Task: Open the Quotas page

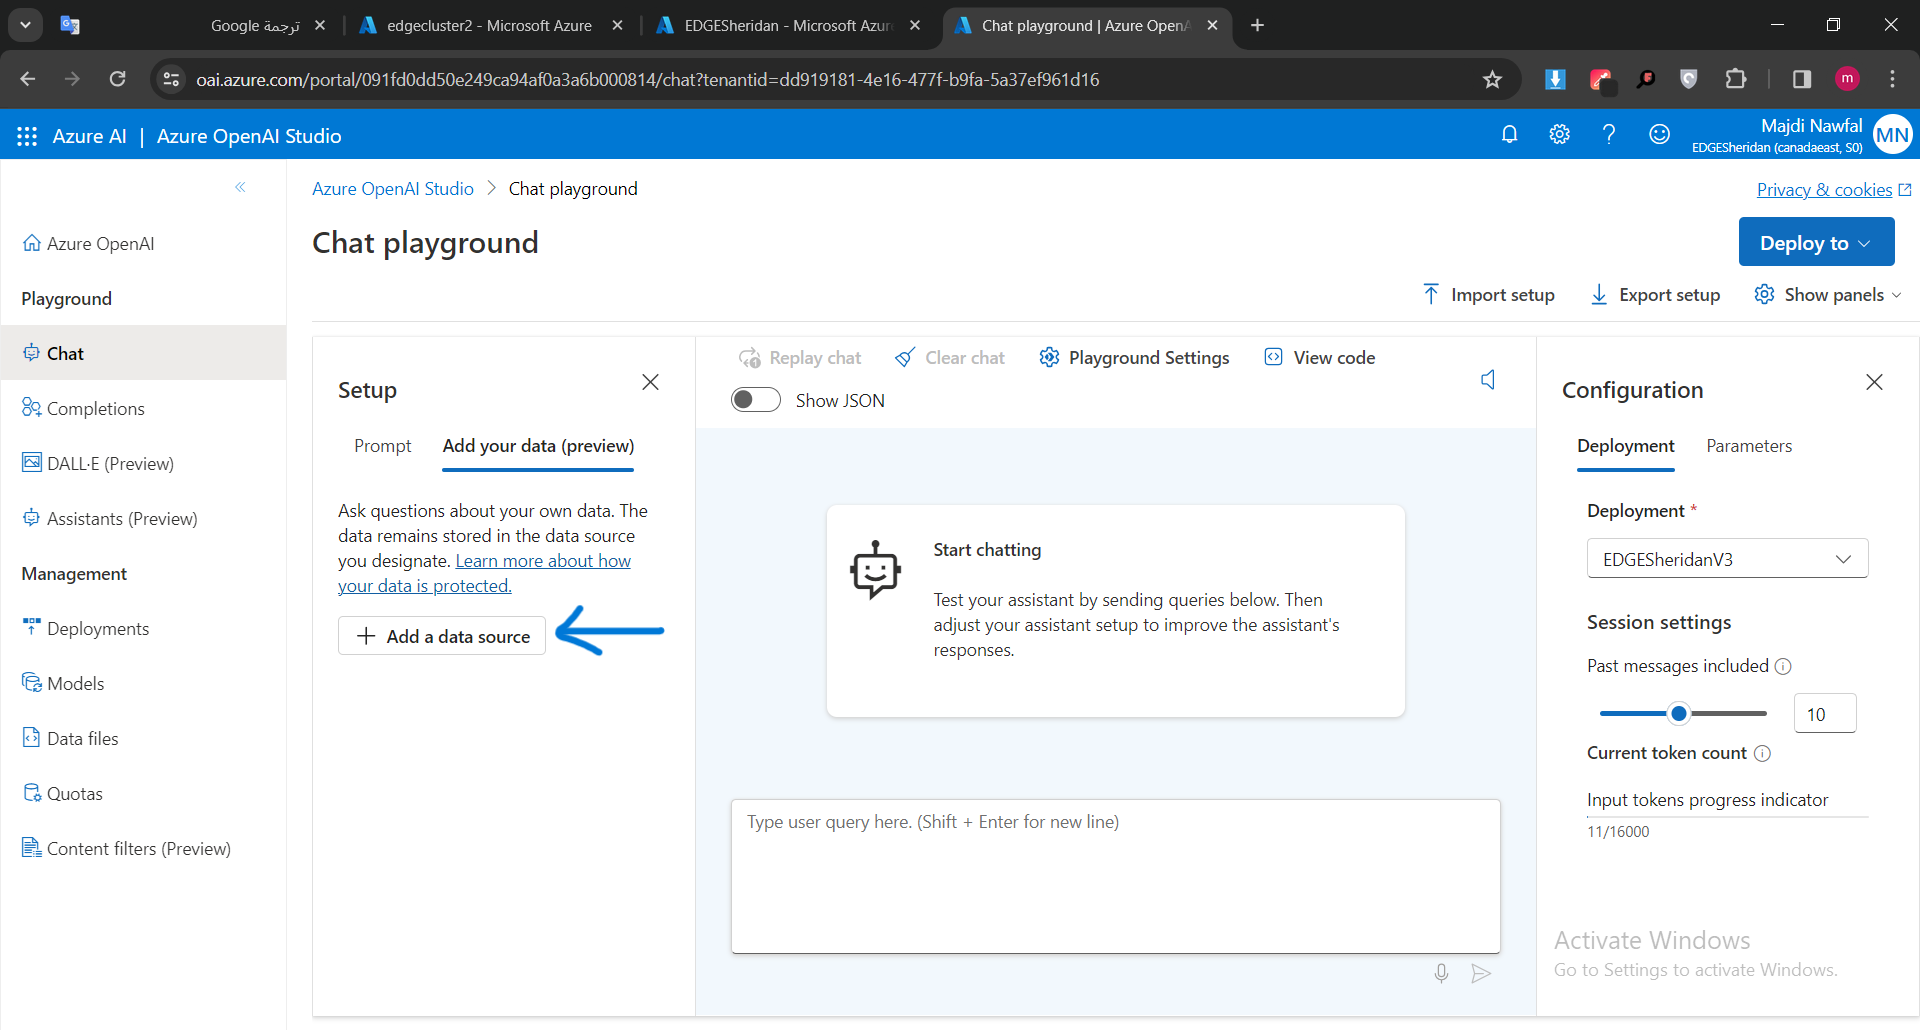Action: (74, 793)
